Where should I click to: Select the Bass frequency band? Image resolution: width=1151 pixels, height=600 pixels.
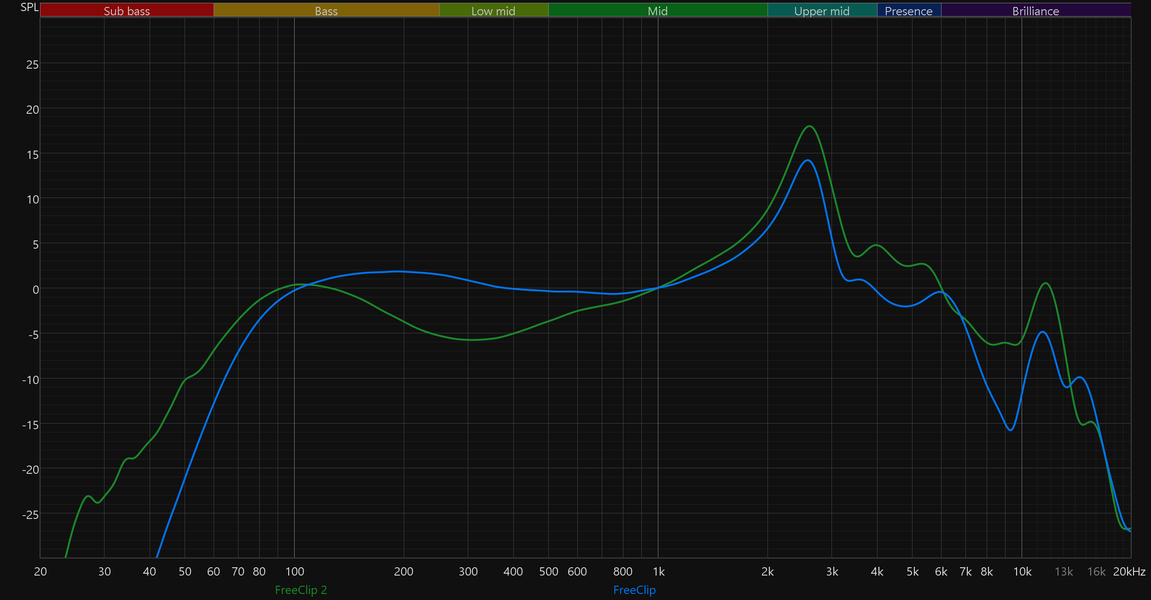327,10
